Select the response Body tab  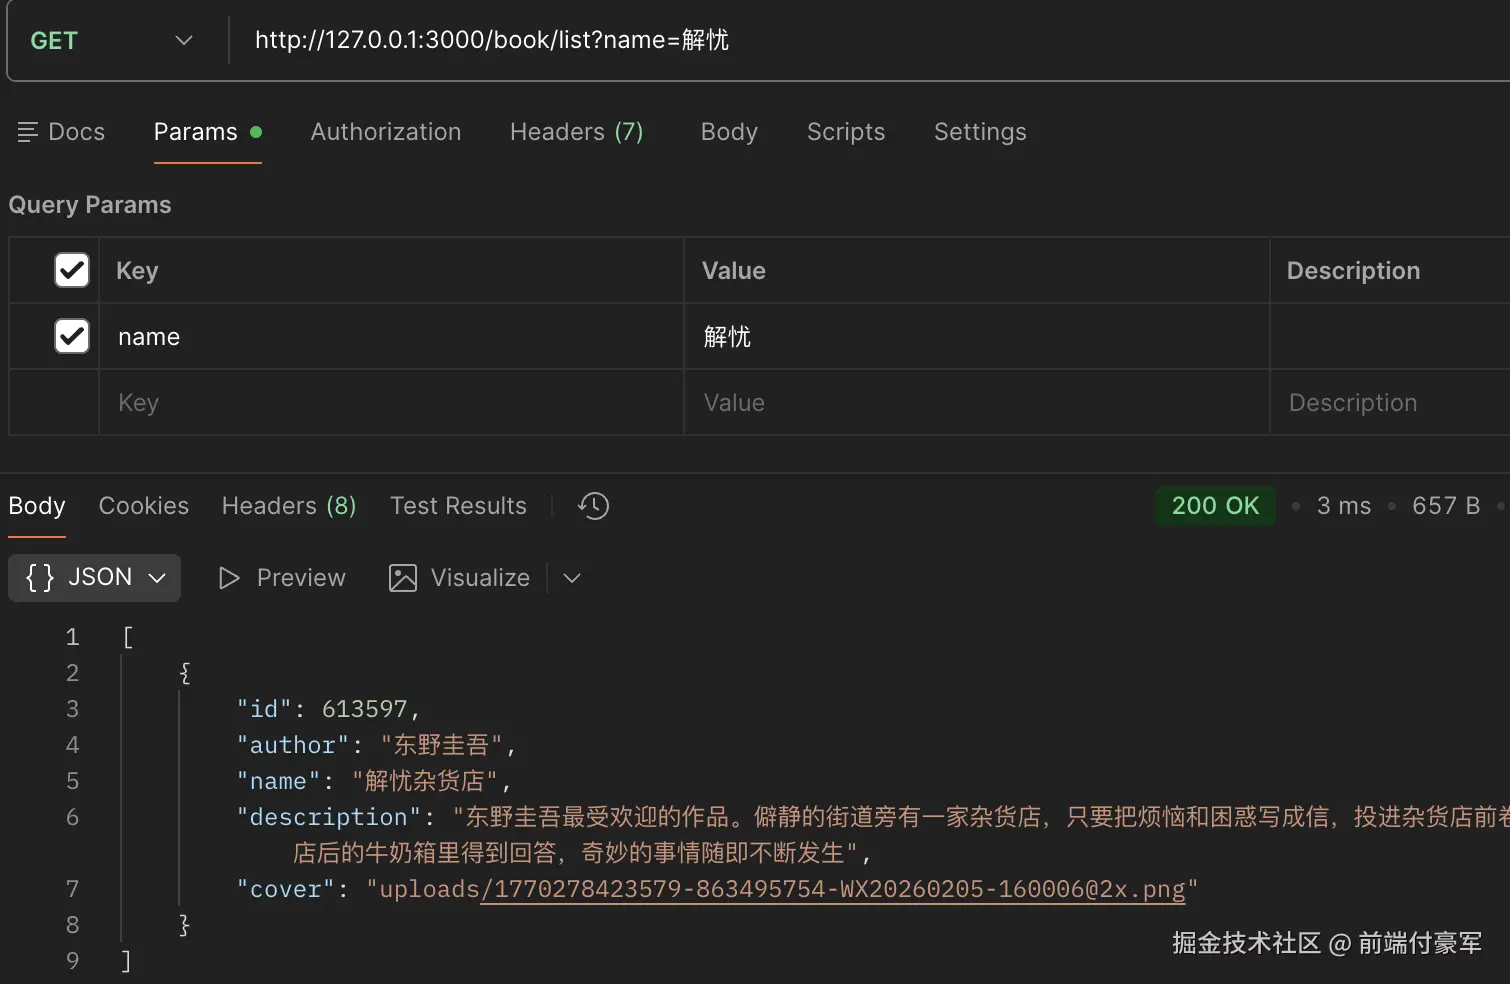pyautogui.click(x=37, y=506)
